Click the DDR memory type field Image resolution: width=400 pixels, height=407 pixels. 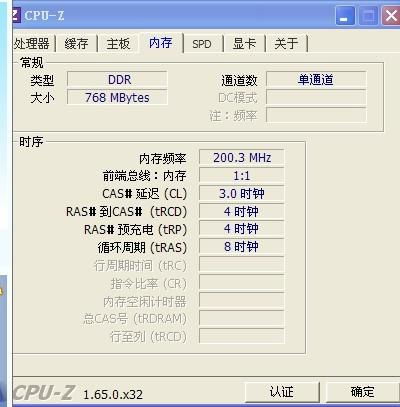click(x=117, y=80)
